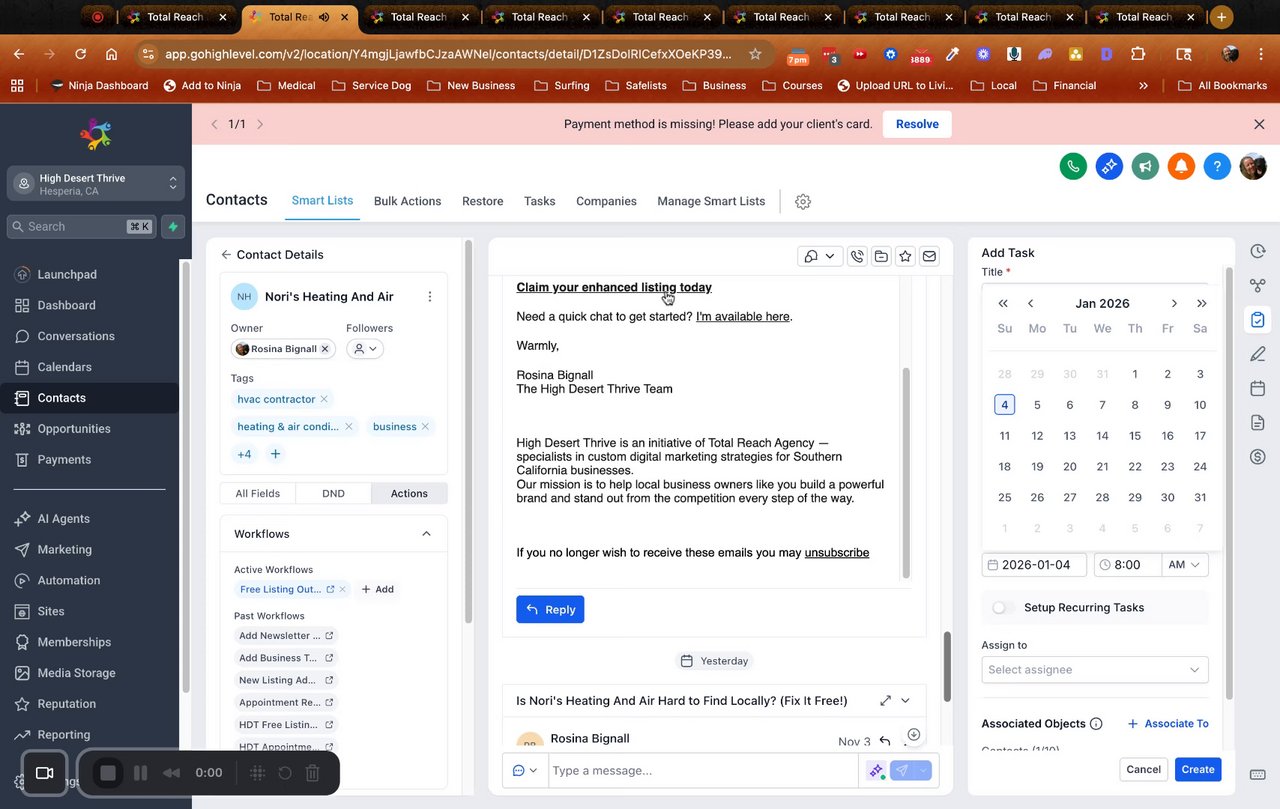Click the Create task button
This screenshot has height=809, width=1280.
tap(1198, 770)
